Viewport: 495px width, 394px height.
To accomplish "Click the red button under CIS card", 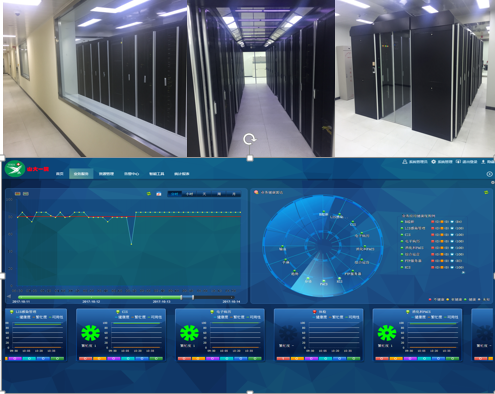I will coord(85,359).
